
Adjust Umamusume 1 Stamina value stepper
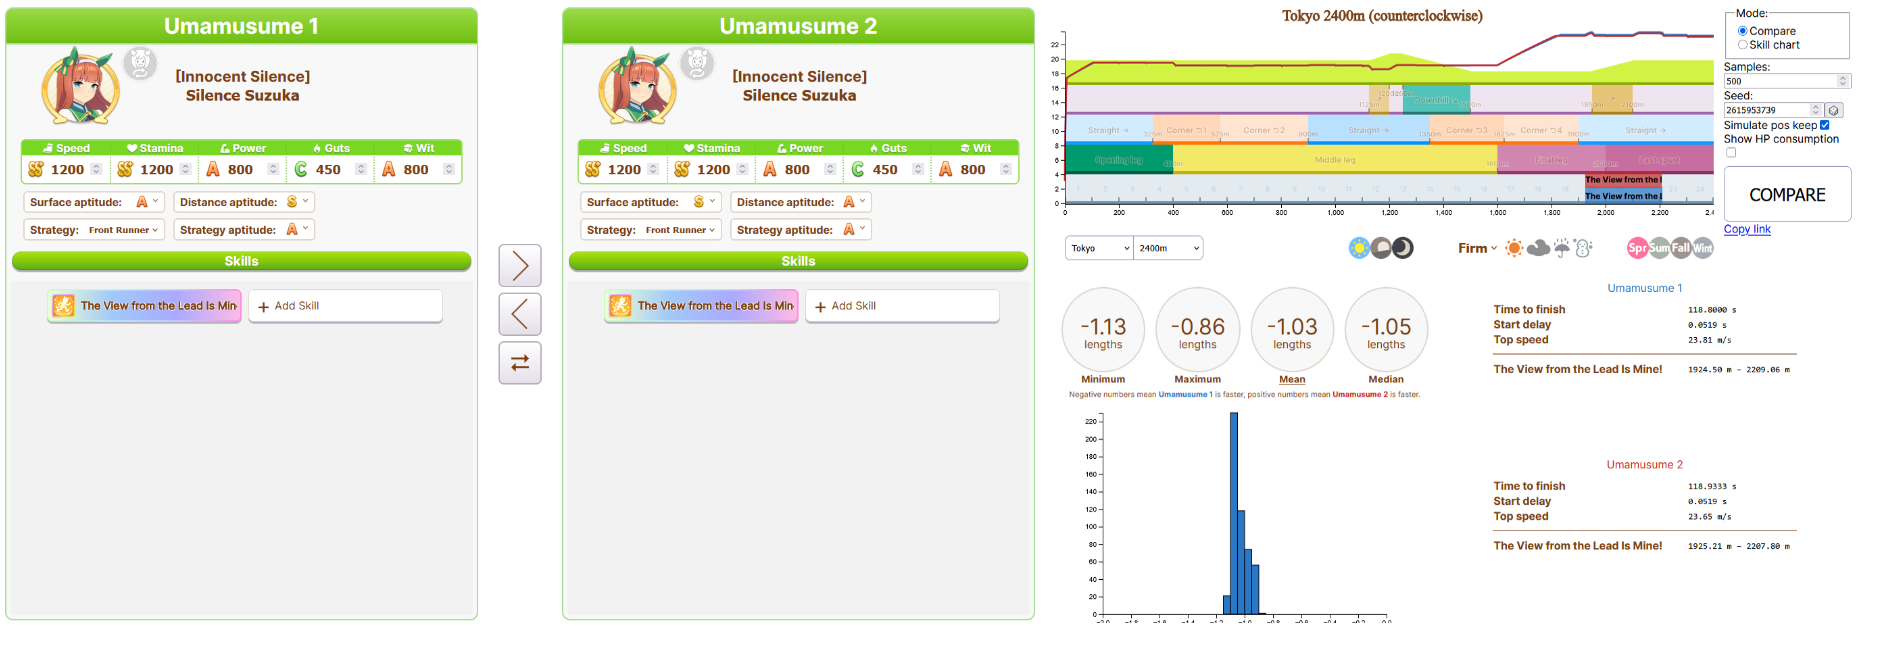[185, 169]
